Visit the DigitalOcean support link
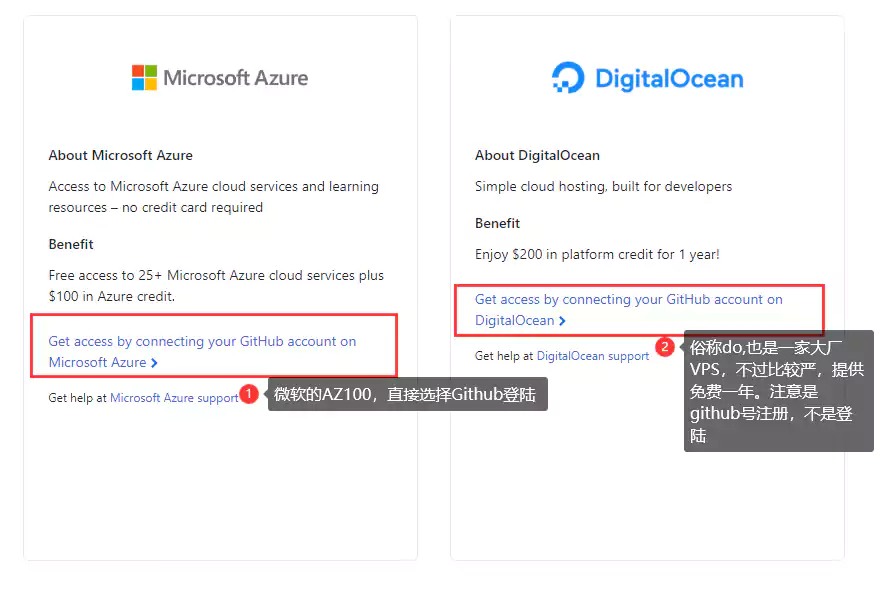This screenshot has height=595, width=875. tap(593, 356)
